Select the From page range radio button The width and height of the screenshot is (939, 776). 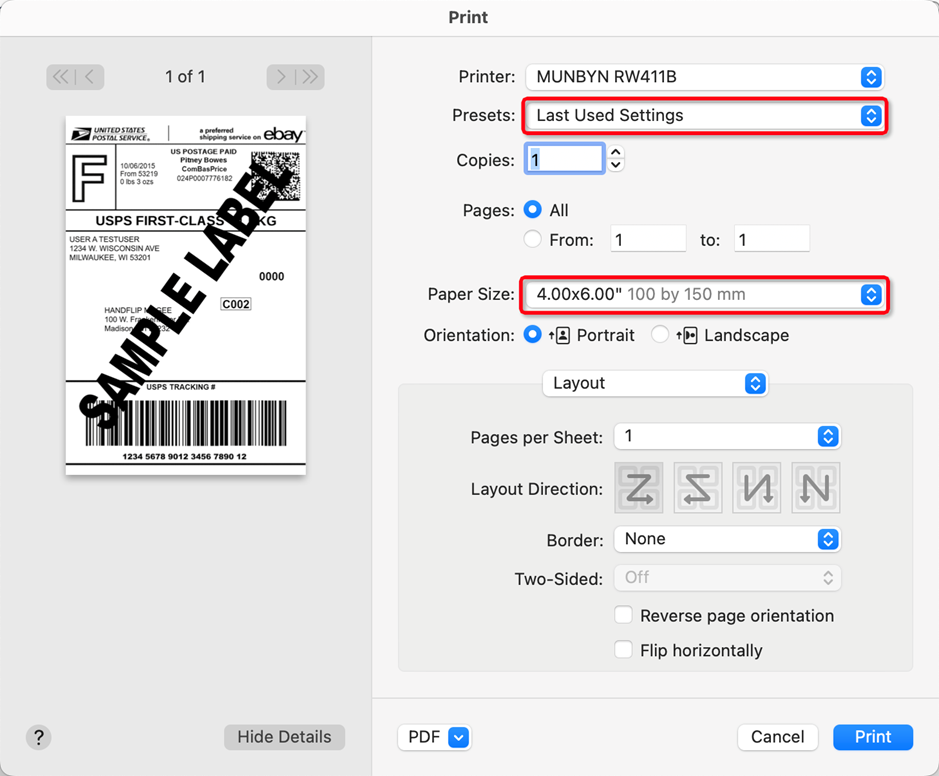click(533, 239)
